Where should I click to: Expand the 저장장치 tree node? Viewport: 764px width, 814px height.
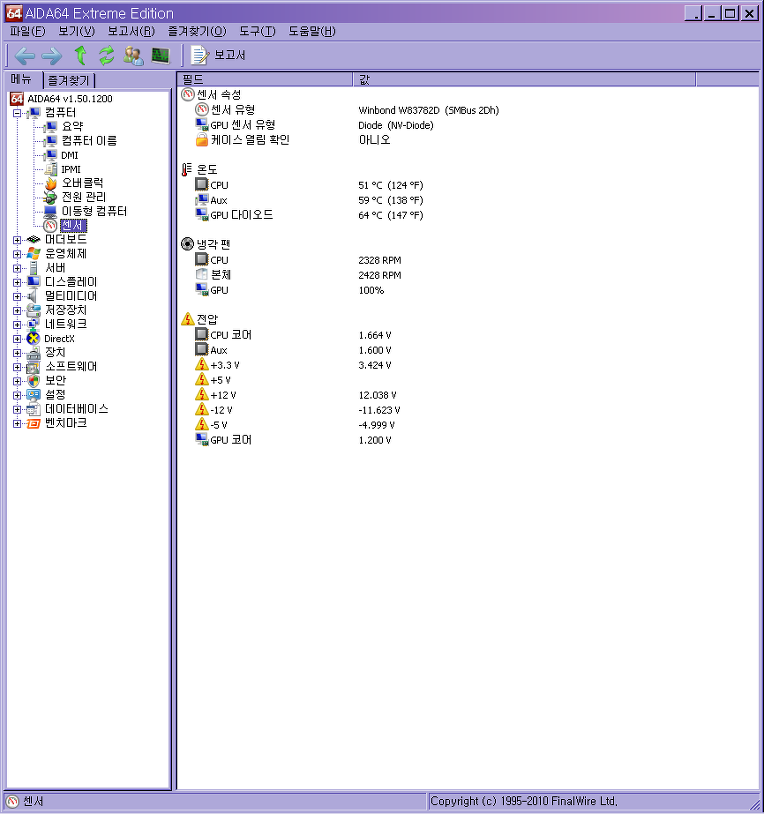pos(17,310)
